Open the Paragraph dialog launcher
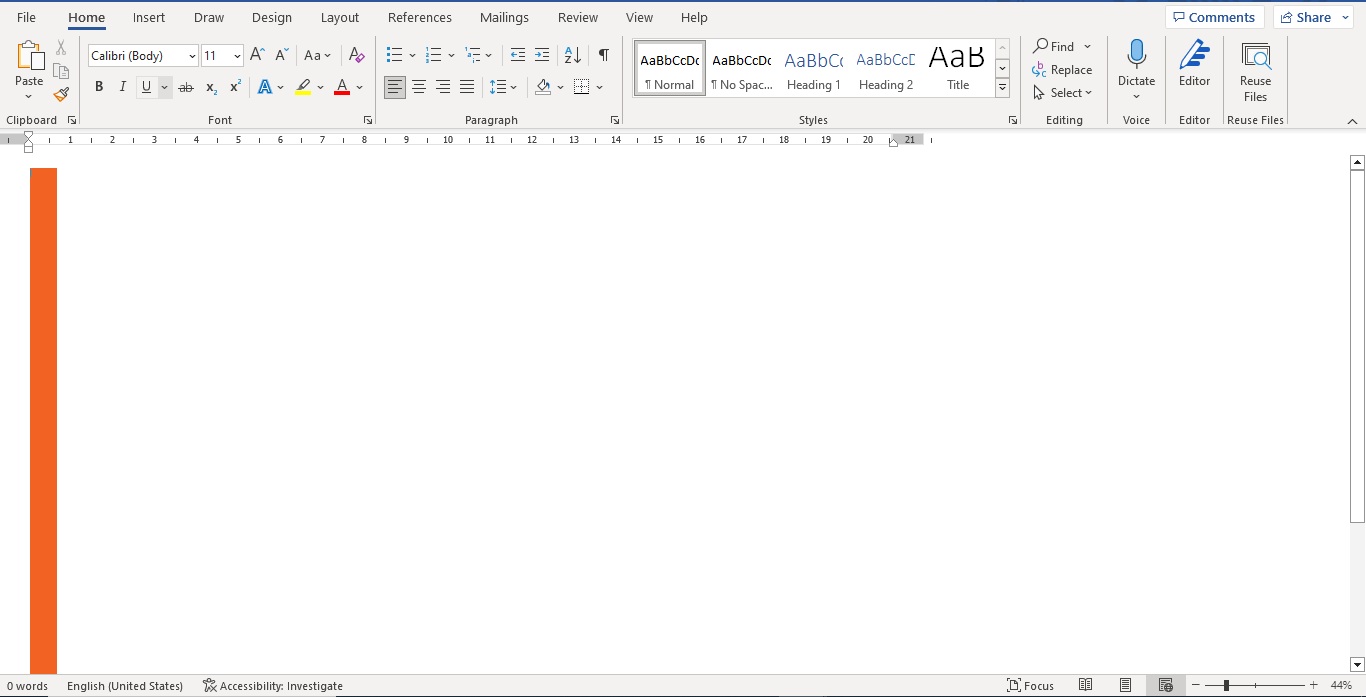 pos(614,120)
